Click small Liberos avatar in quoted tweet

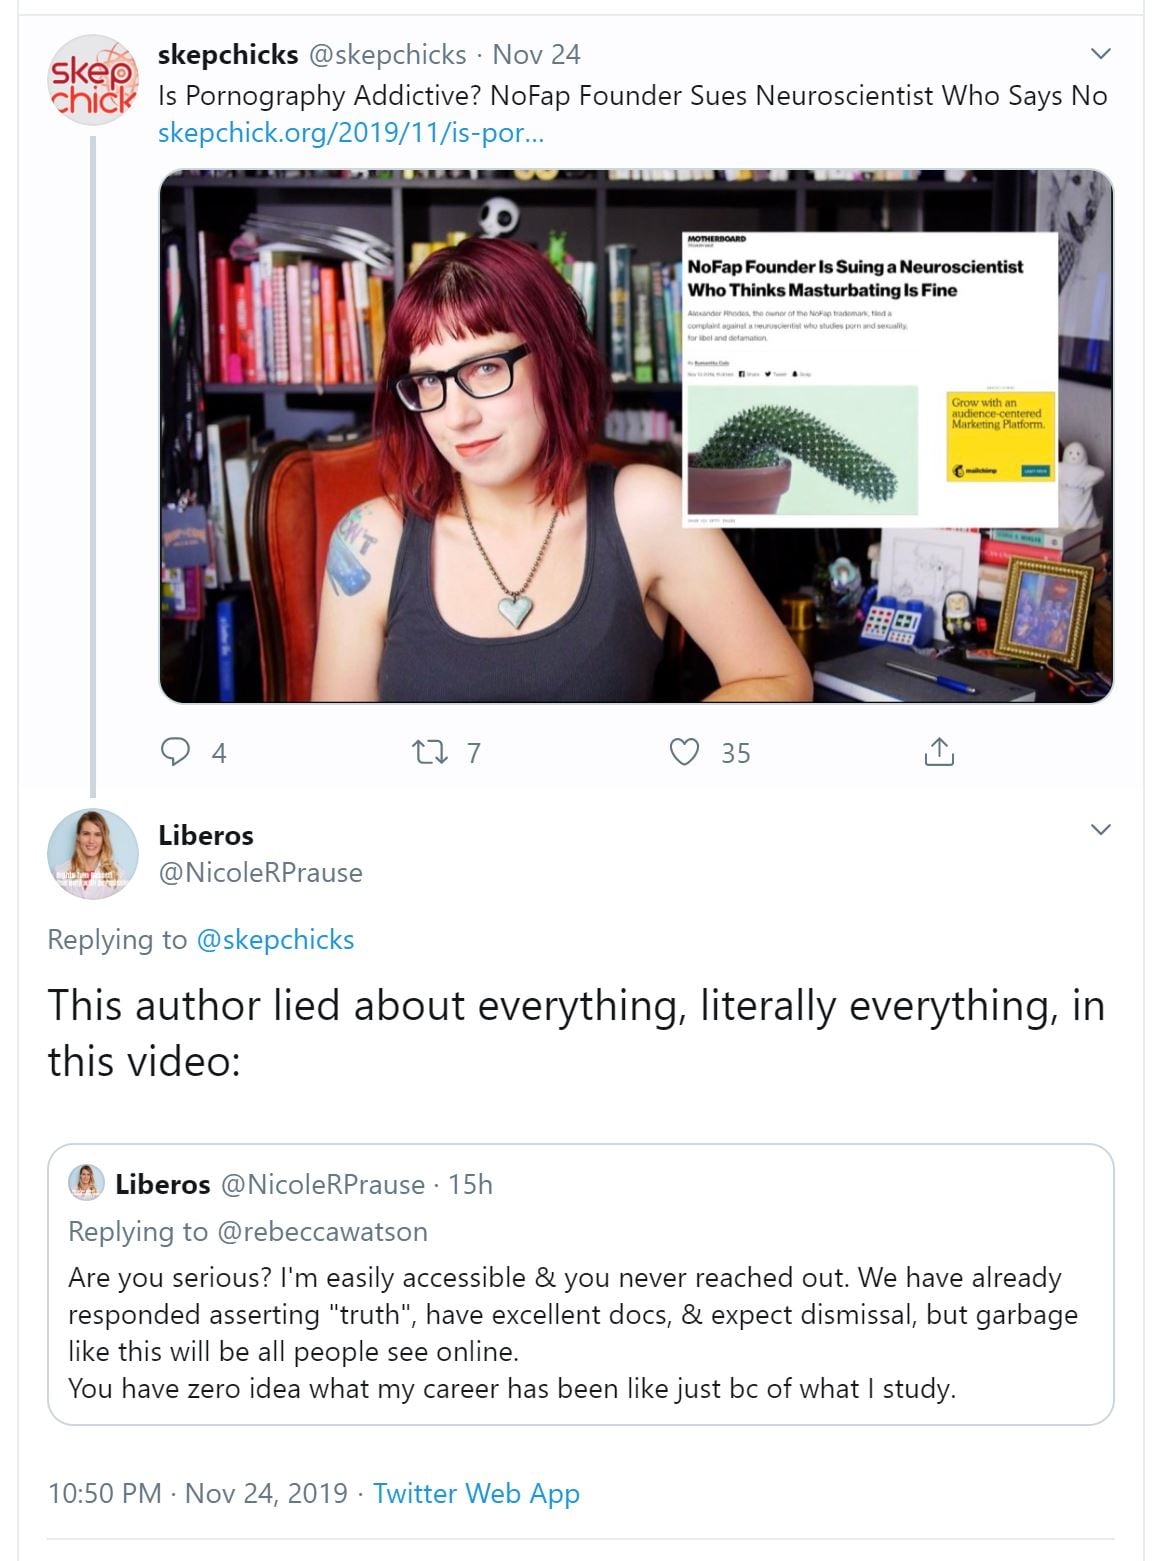coord(87,1183)
